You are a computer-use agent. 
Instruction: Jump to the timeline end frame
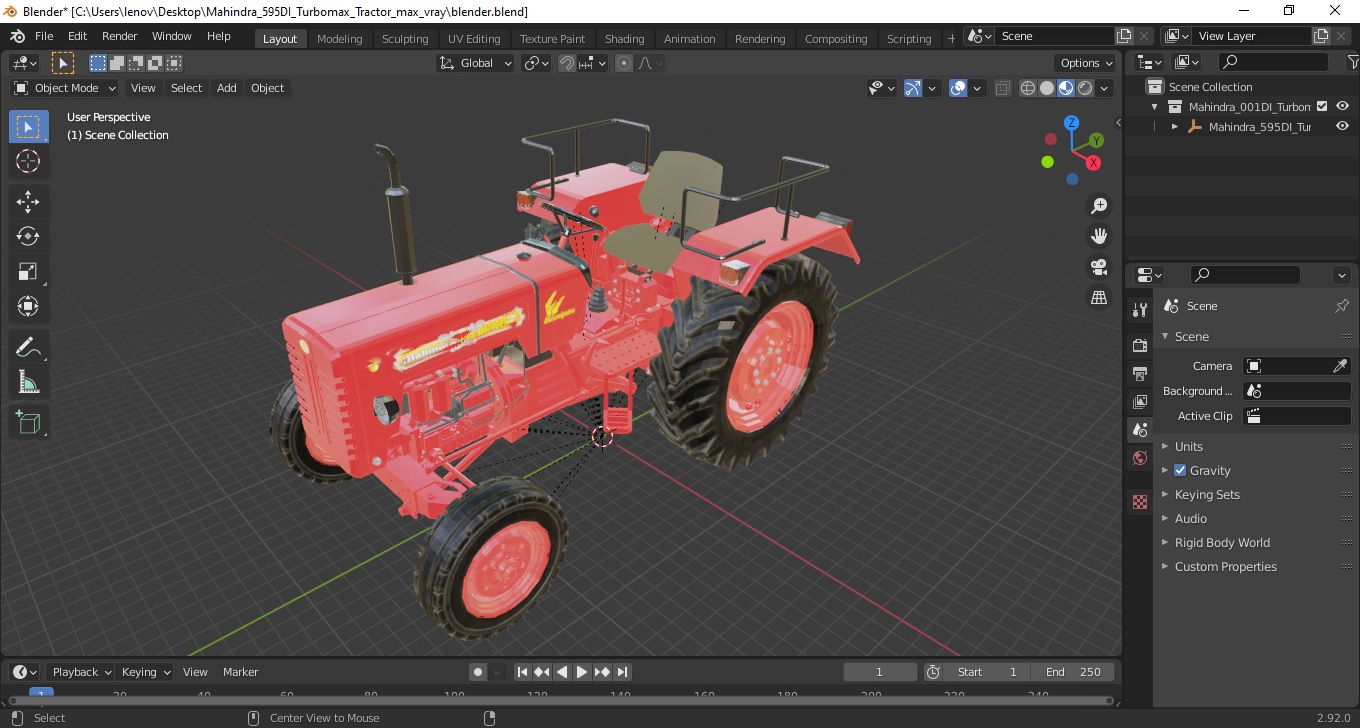point(622,672)
